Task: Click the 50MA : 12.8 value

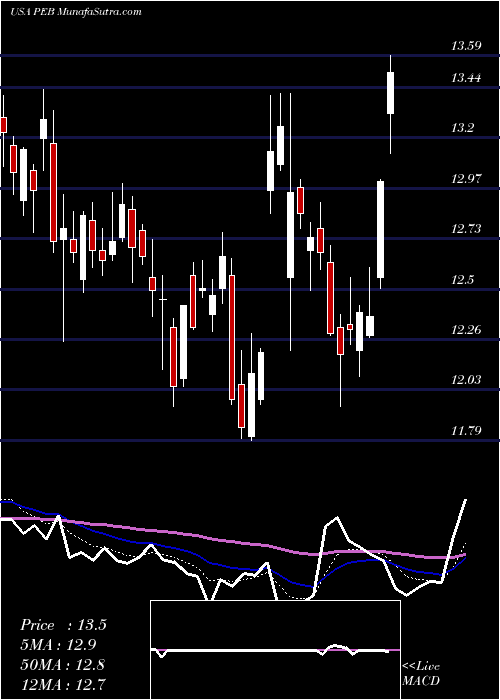Action: coord(62,664)
